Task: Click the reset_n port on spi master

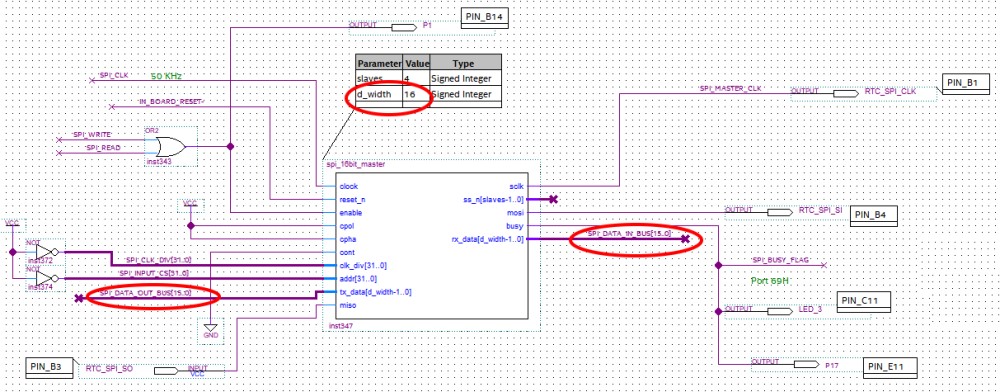Action: coord(353,200)
